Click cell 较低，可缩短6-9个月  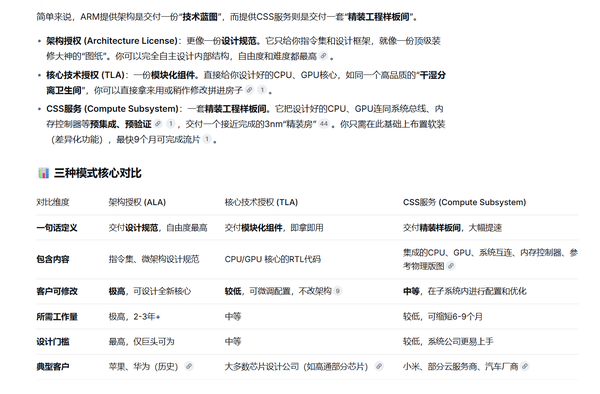[443, 316]
